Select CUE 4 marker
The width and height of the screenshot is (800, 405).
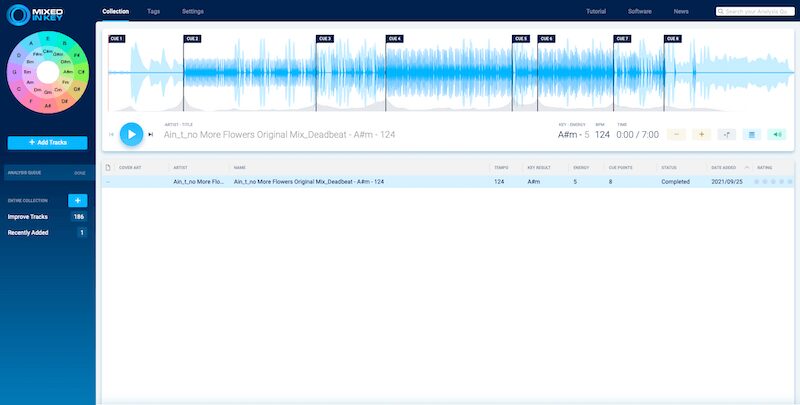[394, 39]
